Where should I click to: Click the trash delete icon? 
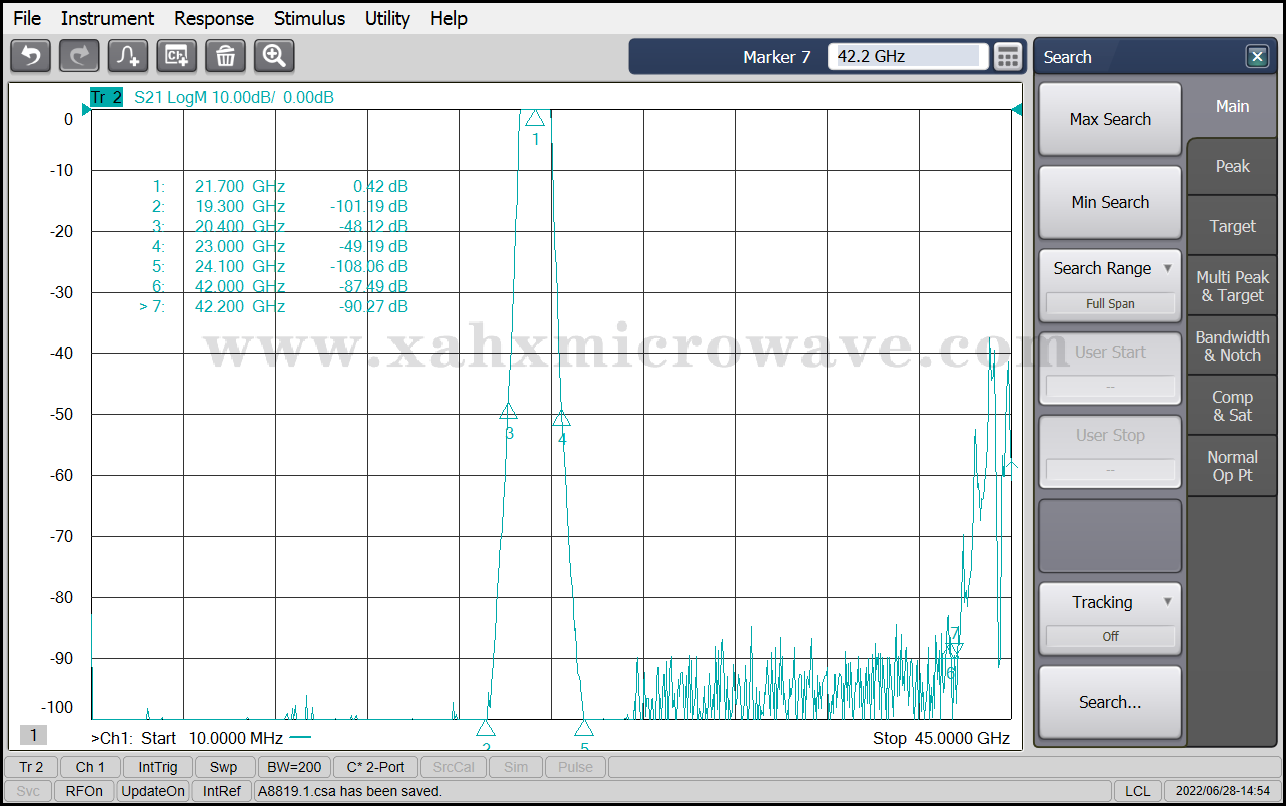[x=225, y=56]
